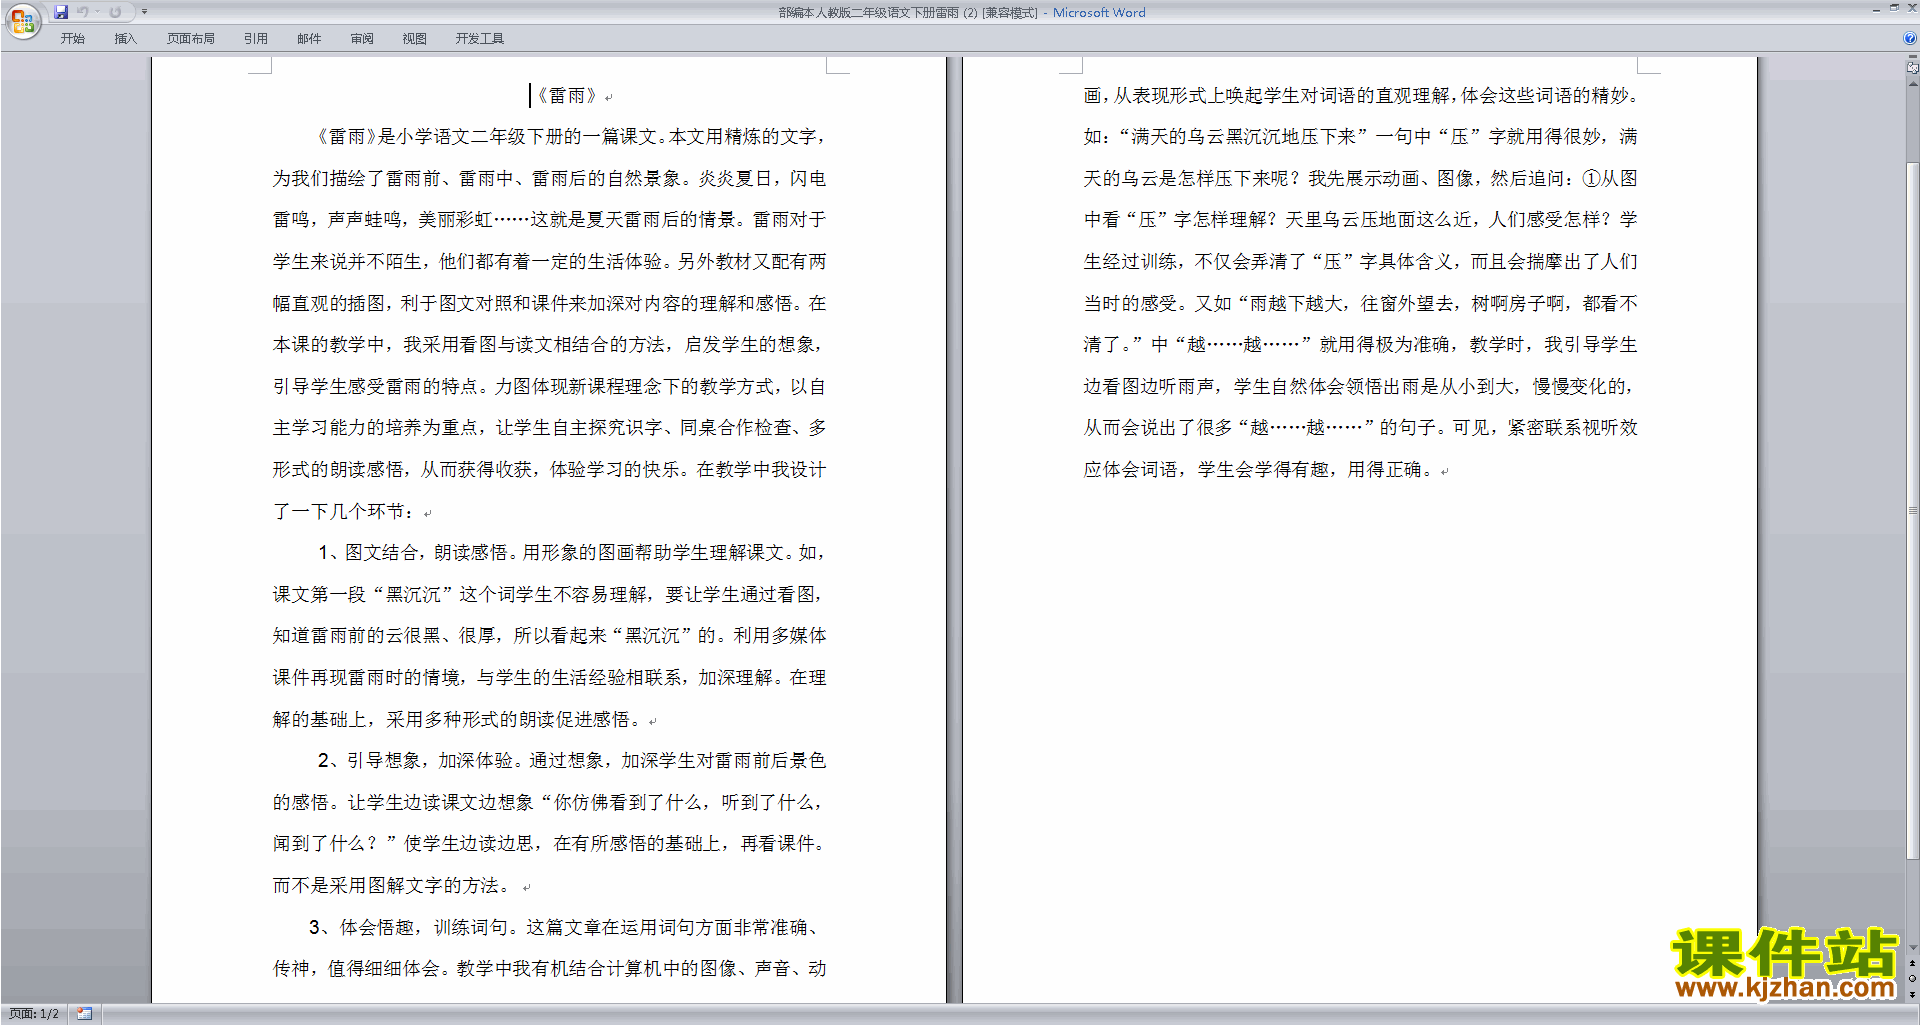Viewport: 1920px width, 1025px height.
Task: Open the 邮件 ribbon tab
Action: (x=309, y=39)
